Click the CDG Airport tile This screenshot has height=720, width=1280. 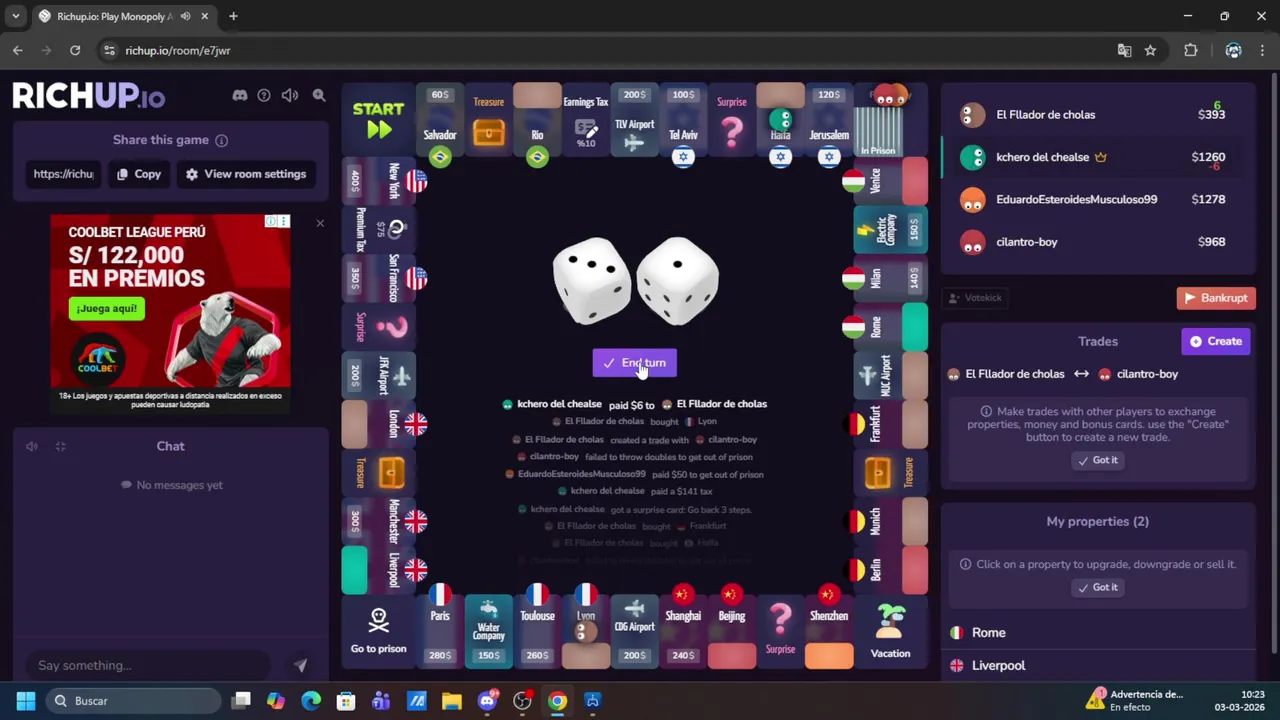[x=634, y=630]
